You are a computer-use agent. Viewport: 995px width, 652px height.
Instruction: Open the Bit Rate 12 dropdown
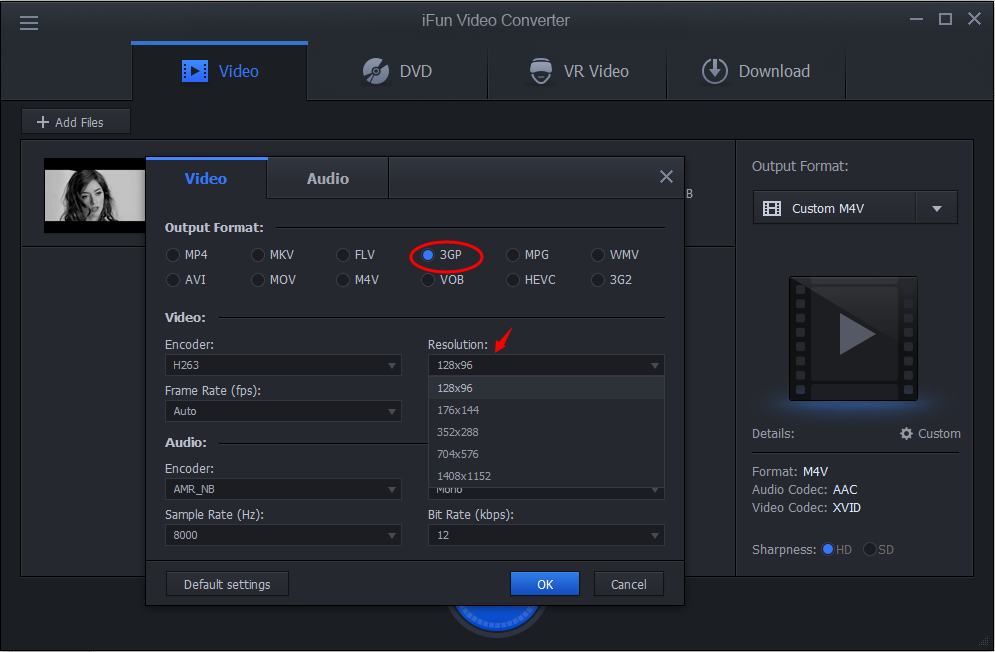546,535
